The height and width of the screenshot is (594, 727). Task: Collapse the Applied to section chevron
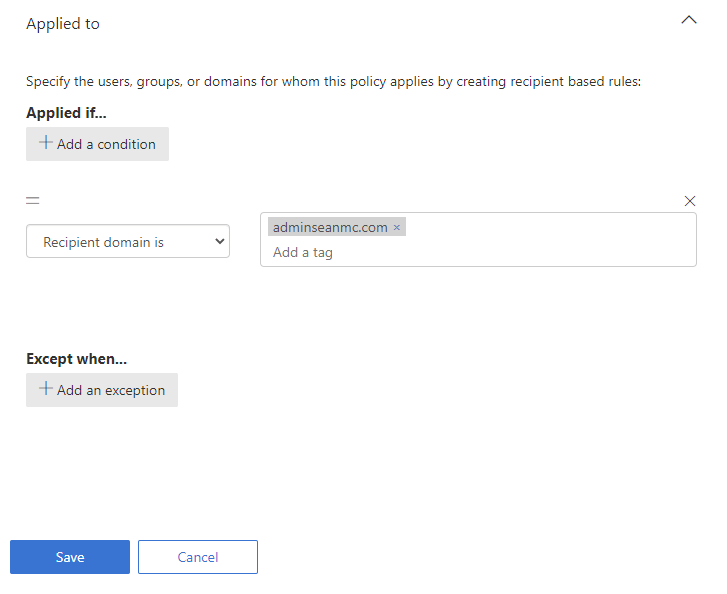[x=688, y=21]
